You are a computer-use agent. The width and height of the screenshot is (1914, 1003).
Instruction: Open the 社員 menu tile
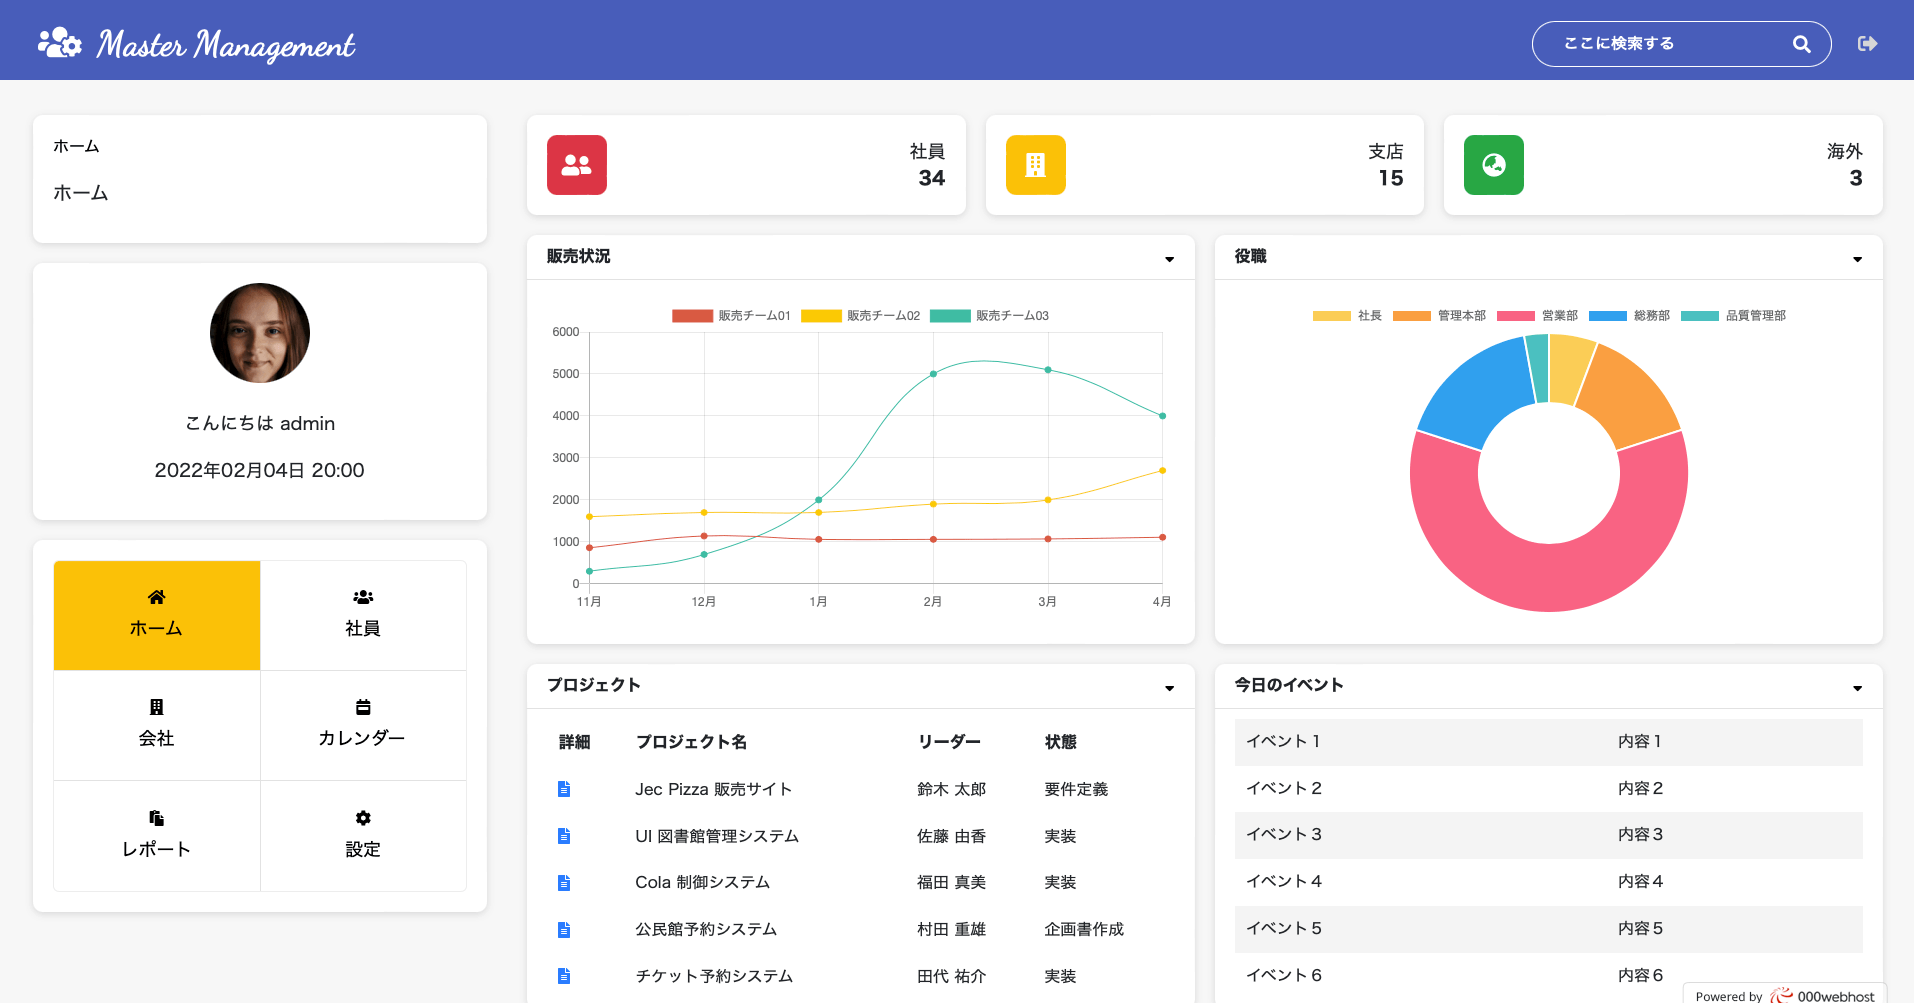tap(363, 615)
